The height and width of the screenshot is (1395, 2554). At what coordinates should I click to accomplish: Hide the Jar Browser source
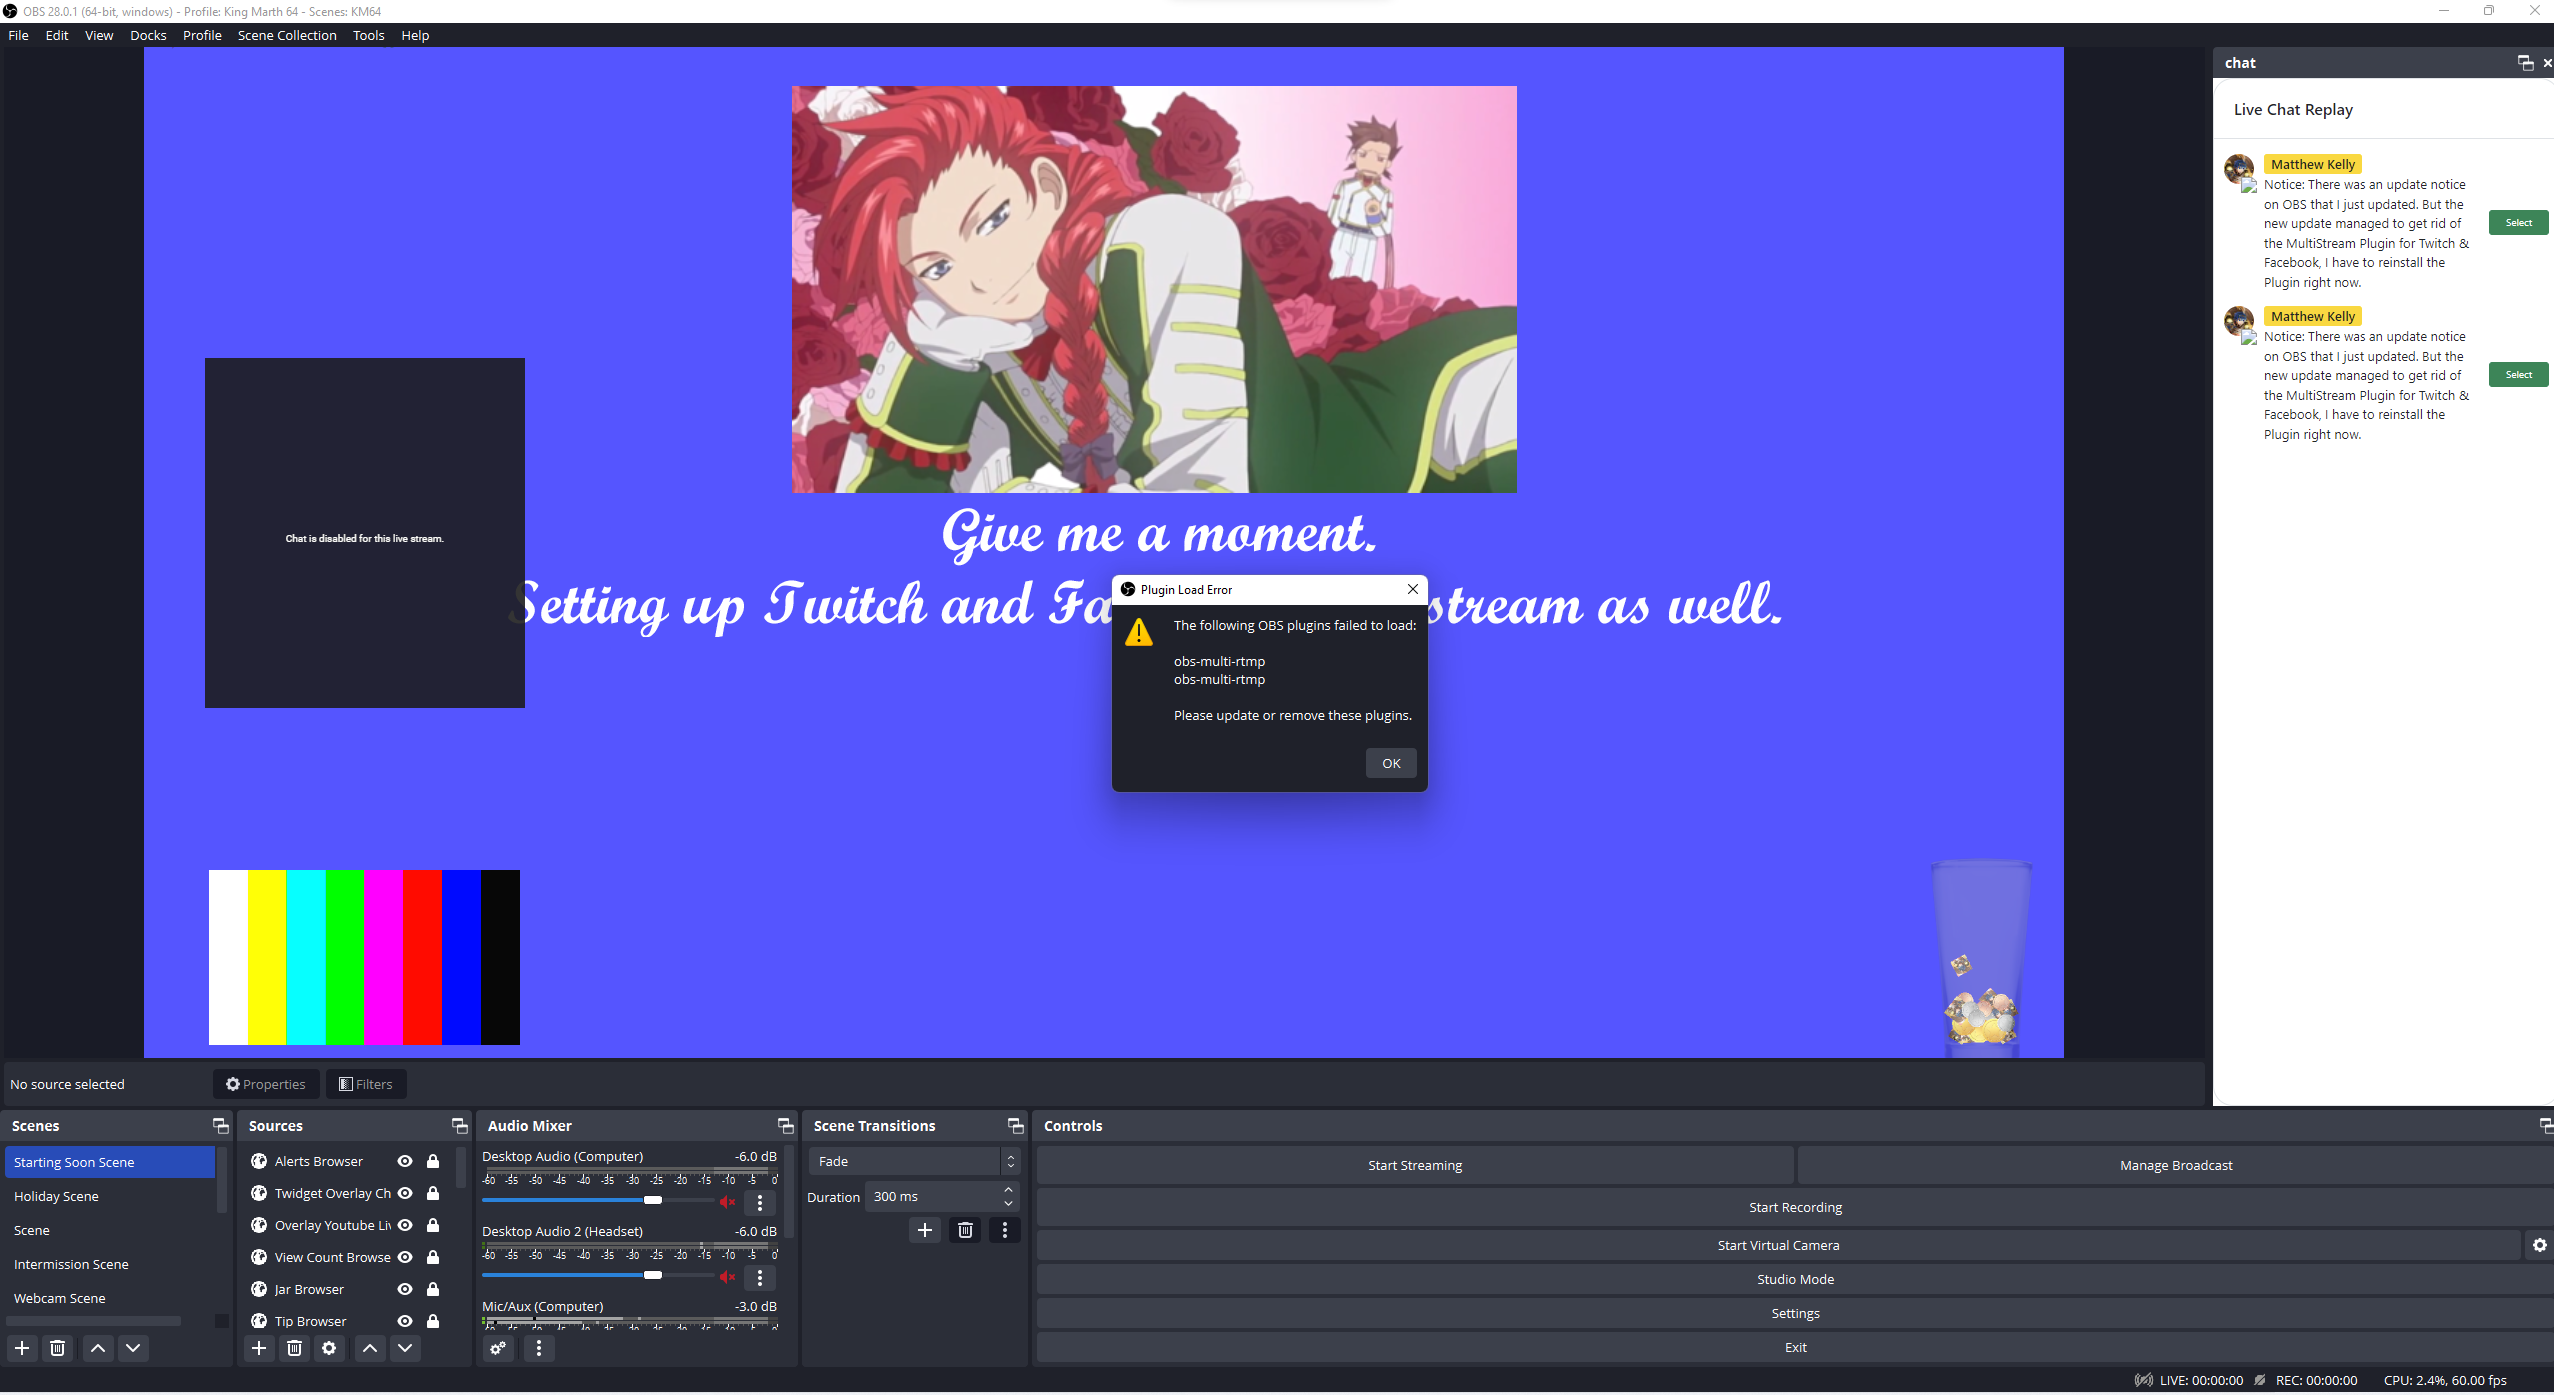405,1289
